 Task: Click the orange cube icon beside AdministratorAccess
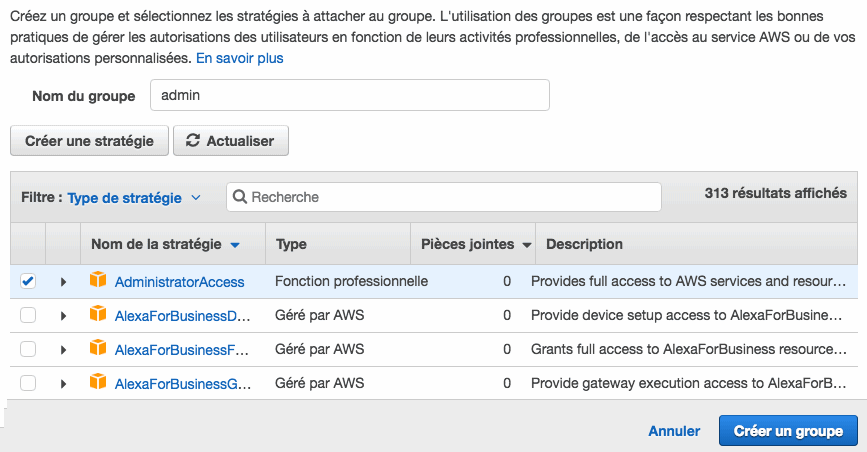click(97, 281)
